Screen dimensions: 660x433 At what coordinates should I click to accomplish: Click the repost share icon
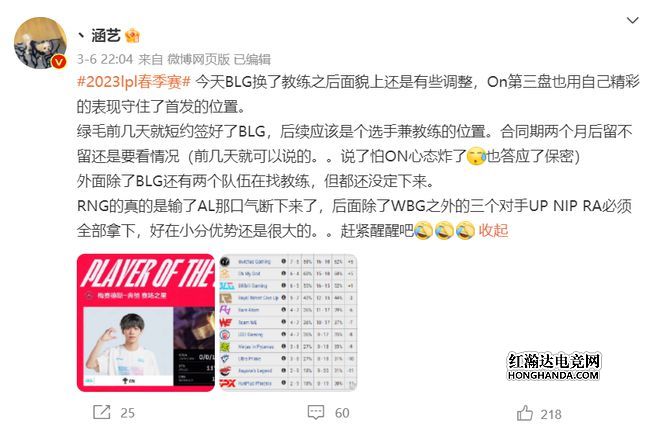point(101,412)
